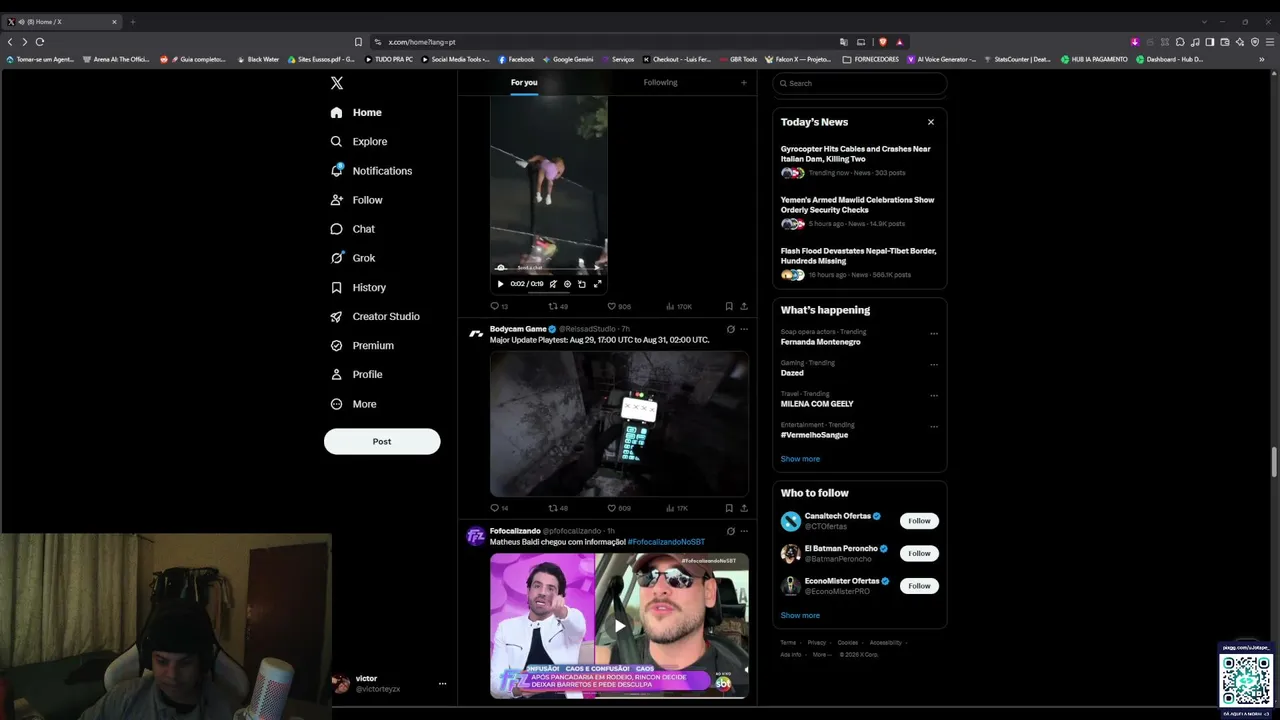Ask Grok about the Bodycam Game post
Image resolution: width=1280 pixels, height=720 pixels.
click(x=731, y=329)
